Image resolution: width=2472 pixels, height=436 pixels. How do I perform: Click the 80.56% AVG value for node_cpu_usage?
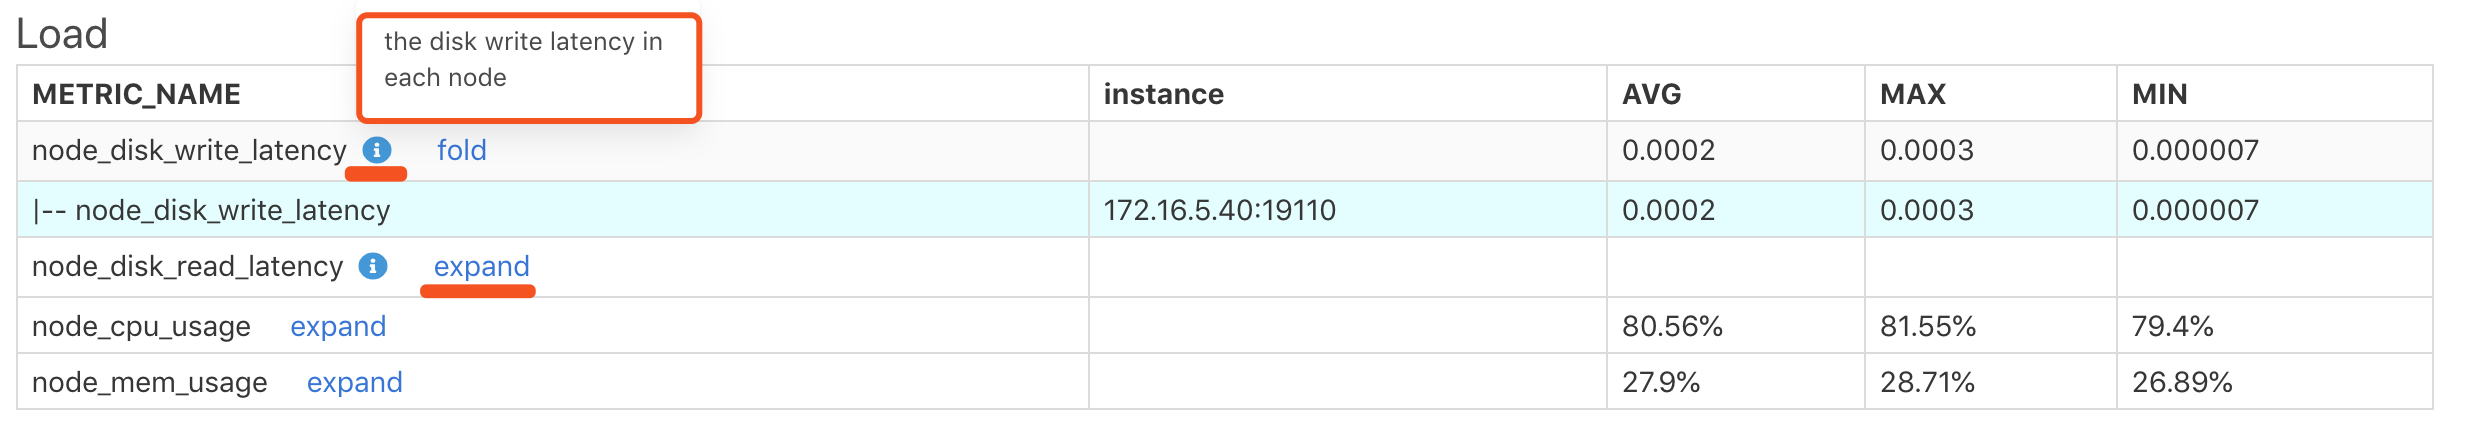click(x=1672, y=326)
